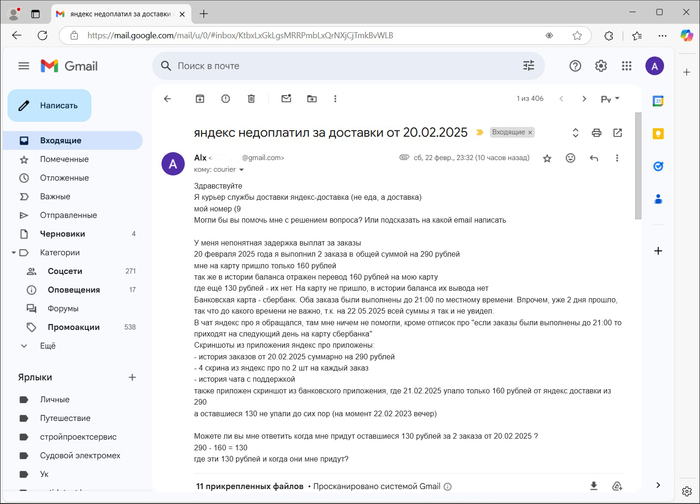
Task: Archive this email
Action: coord(200,99)
